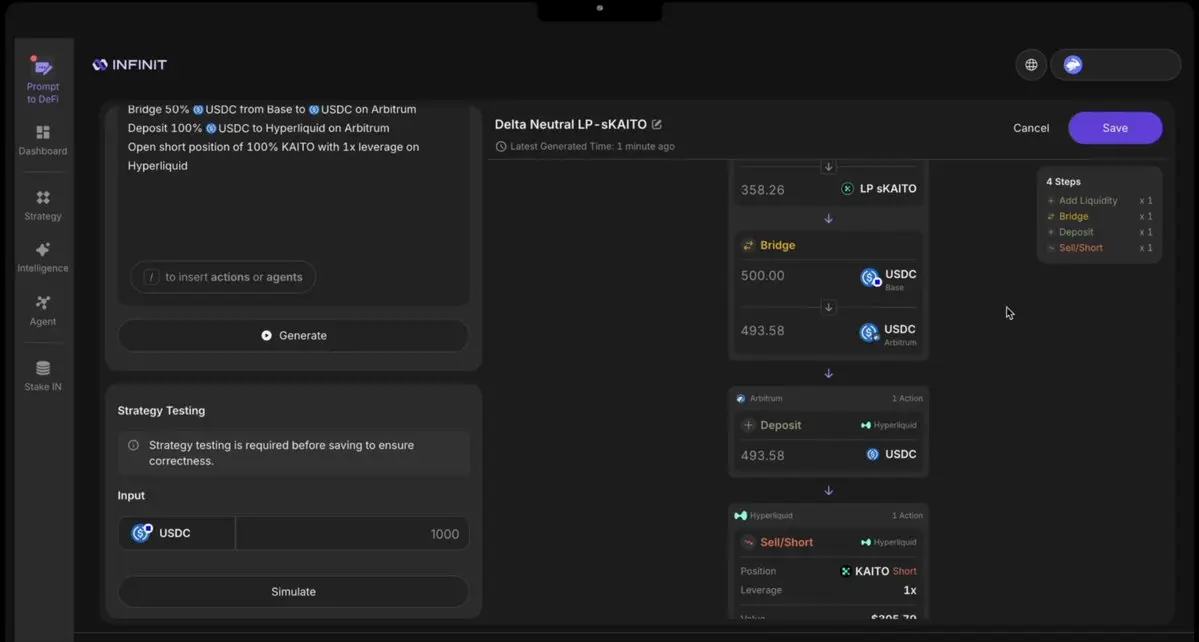The image size is (1199, 642).
Task: Click the INFINIT logo
Action: pos(130,65)
